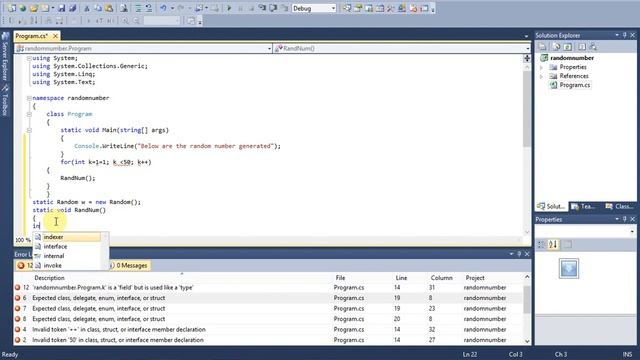Image resolution: width=640 pixels, height=360 pixels.
Task: Click the Undo arrow icon
Action: coord(163,8)
